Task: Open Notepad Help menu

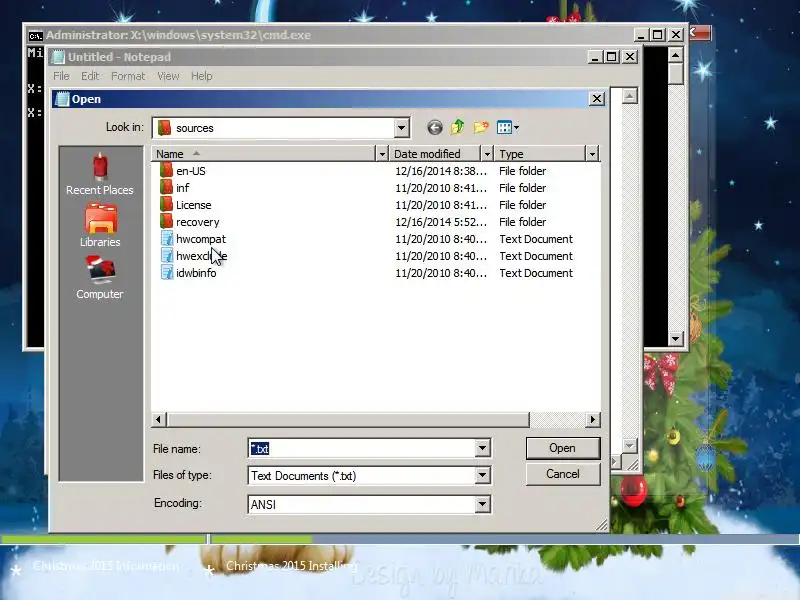Action: point(202,76)
